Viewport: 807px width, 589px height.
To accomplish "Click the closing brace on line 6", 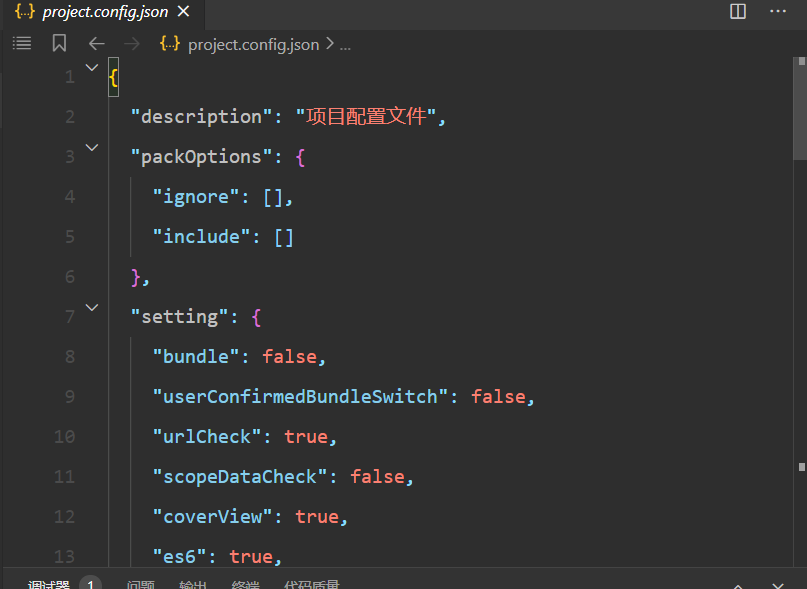I will tap(135, 277).
